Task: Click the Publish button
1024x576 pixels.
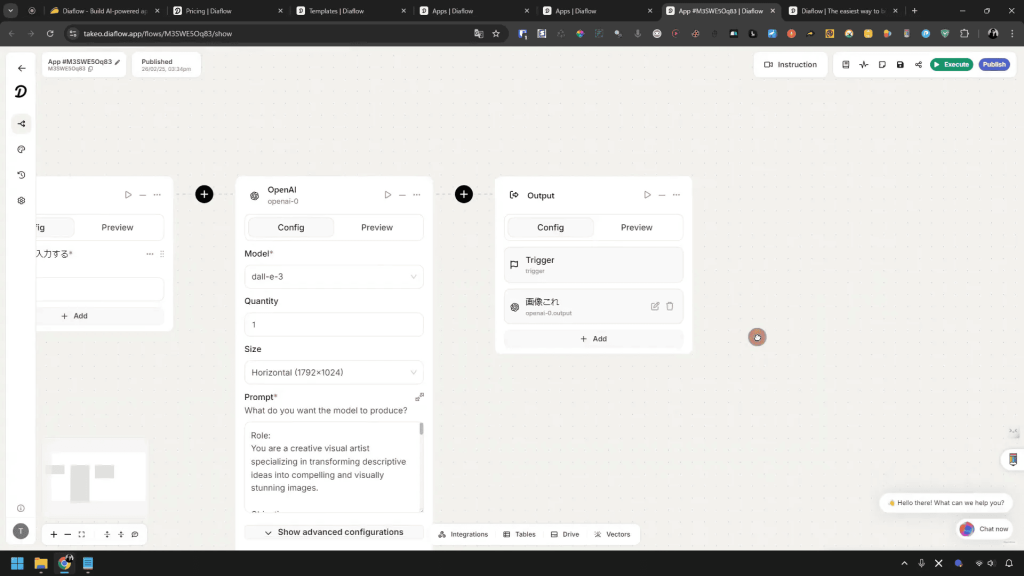Action: coord(994,65)
